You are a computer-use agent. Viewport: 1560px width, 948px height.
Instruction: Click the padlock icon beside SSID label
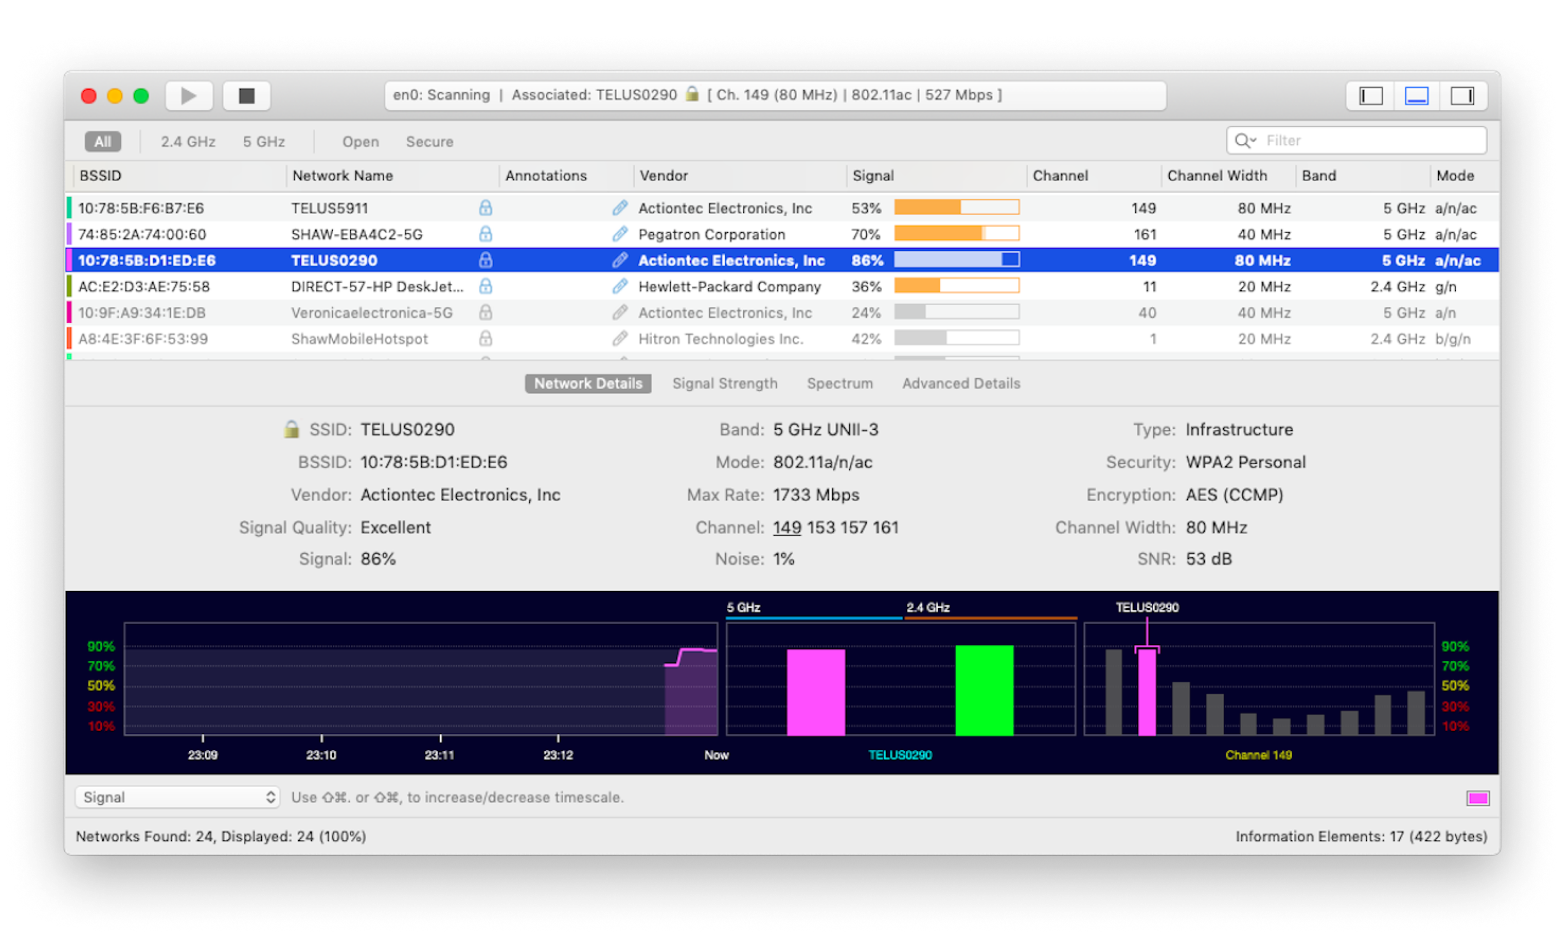[291, 429]
